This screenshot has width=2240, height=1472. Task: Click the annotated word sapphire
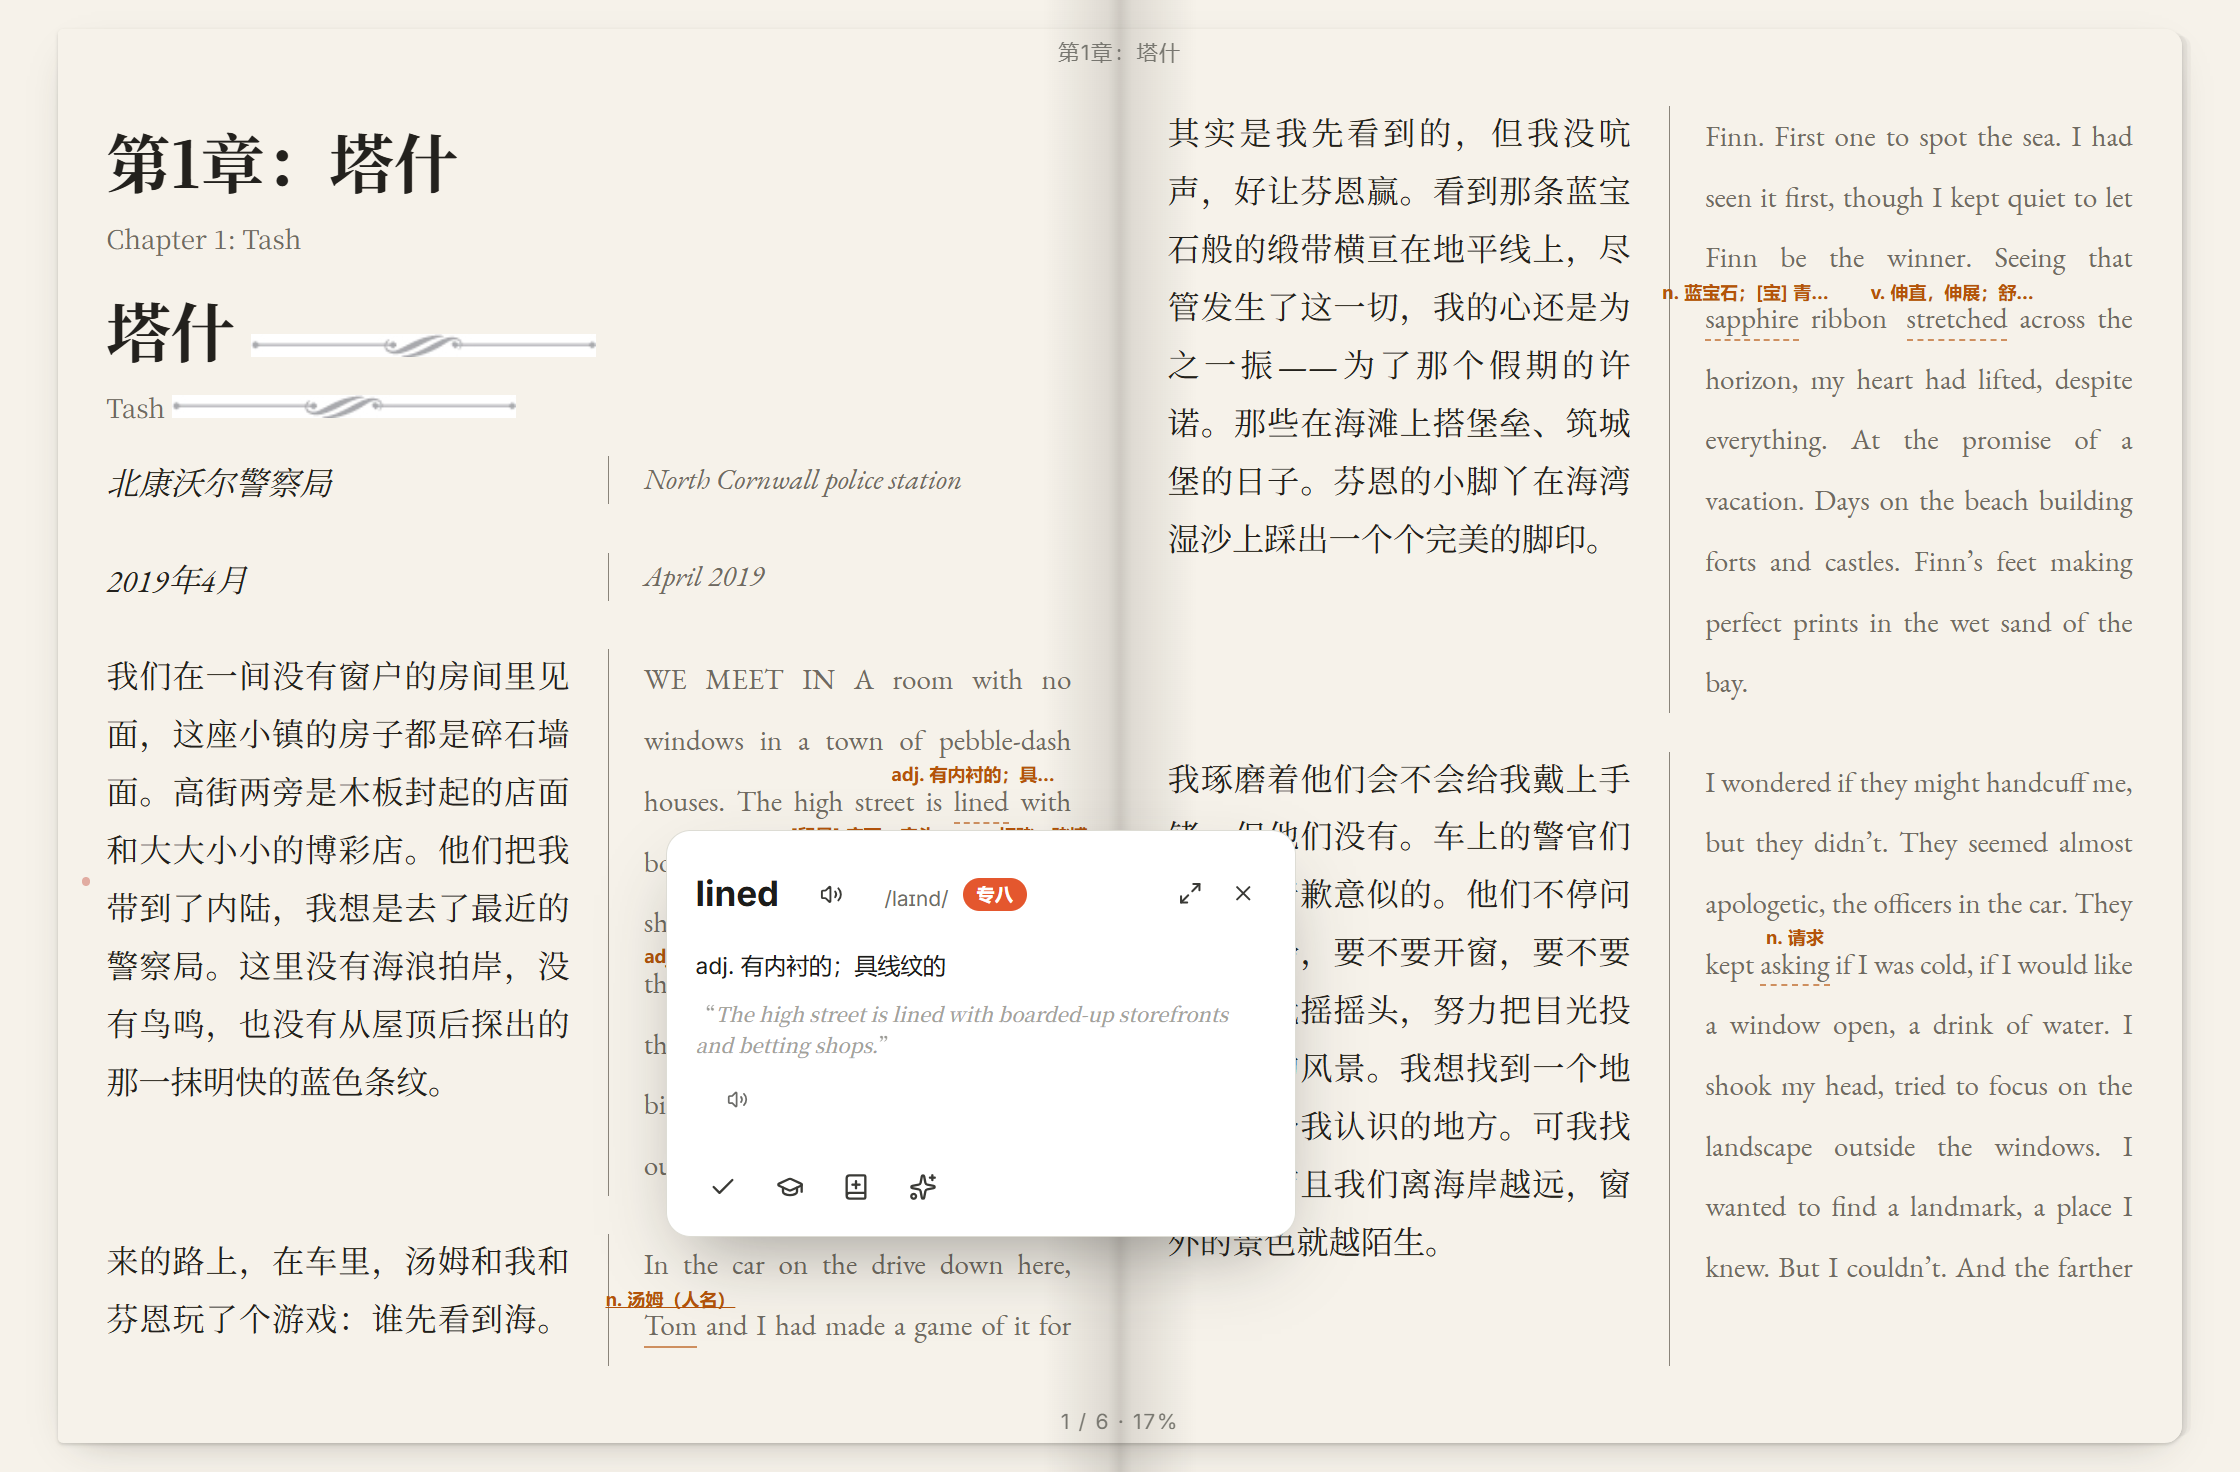pyautogui.click(x=1752, y=320)
